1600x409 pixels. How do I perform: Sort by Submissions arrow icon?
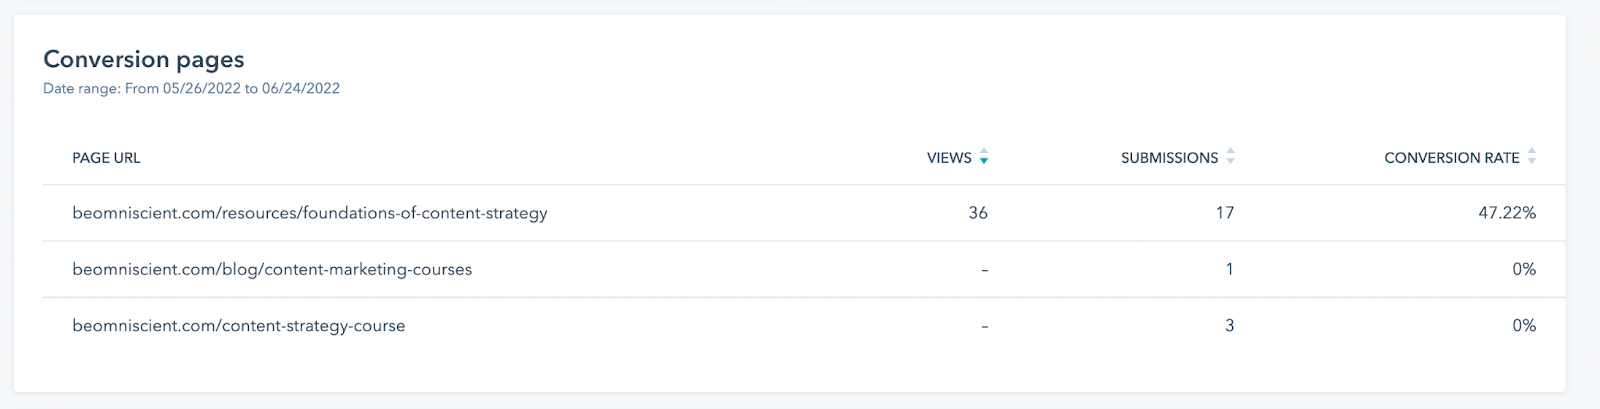[1231, 157]
